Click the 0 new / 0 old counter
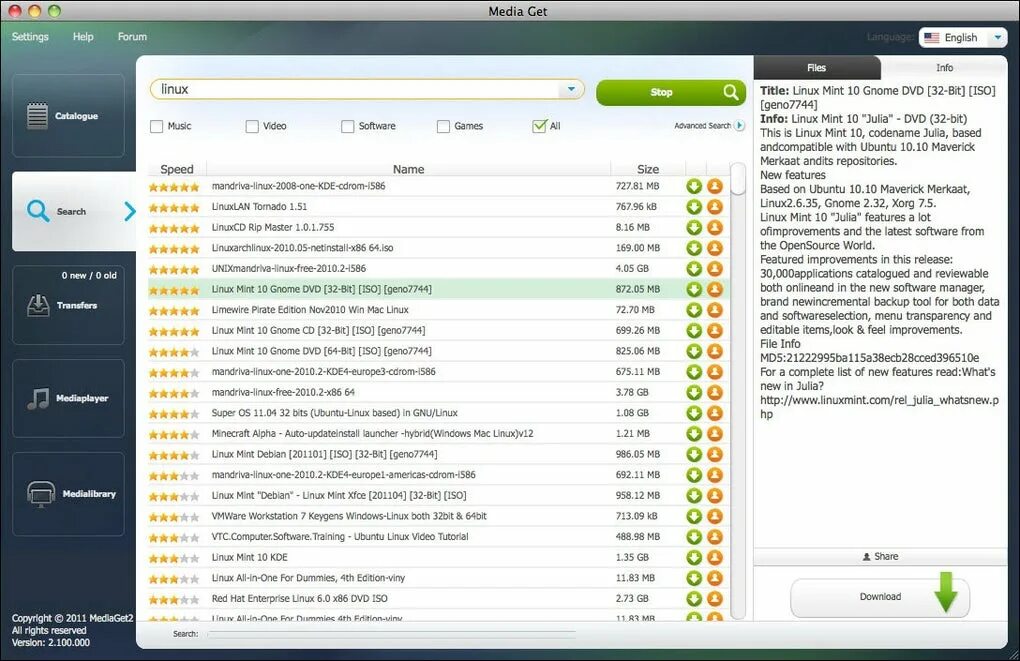Image resolution: width=1020 pixels, height=661 pixels. click(x=89, y=275)
